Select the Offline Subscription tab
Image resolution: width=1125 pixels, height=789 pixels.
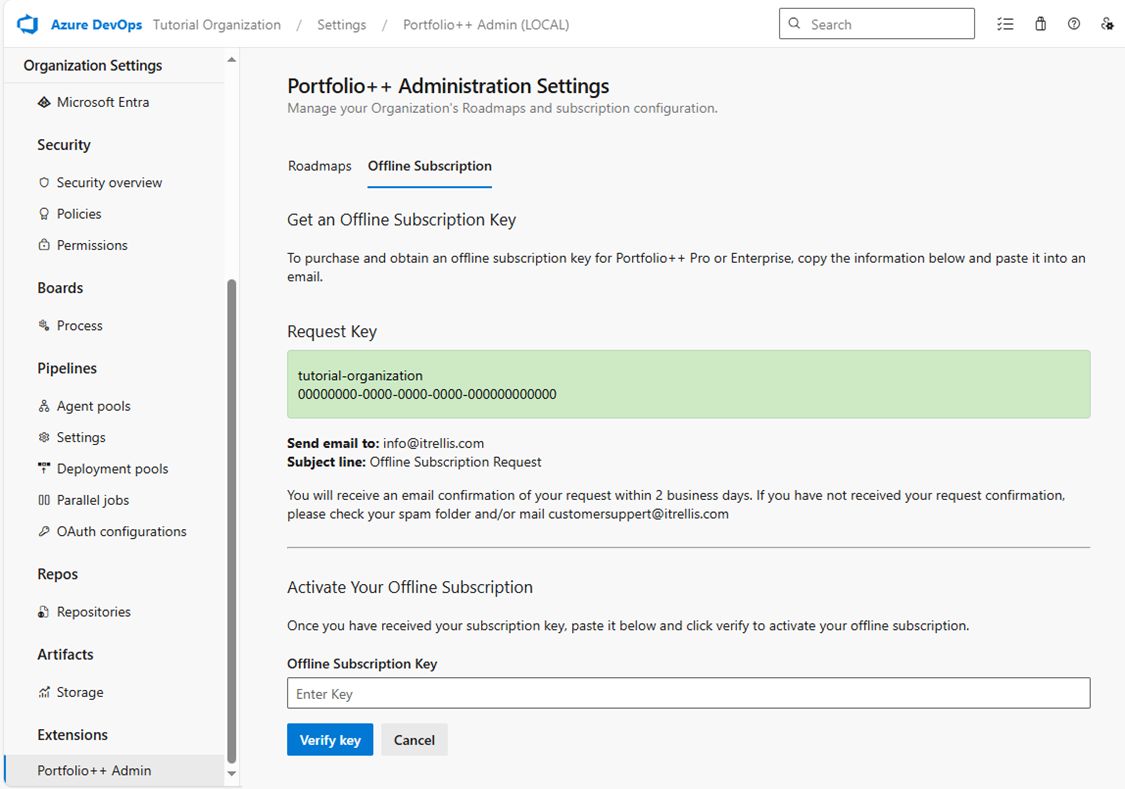(x=429, y=166)
